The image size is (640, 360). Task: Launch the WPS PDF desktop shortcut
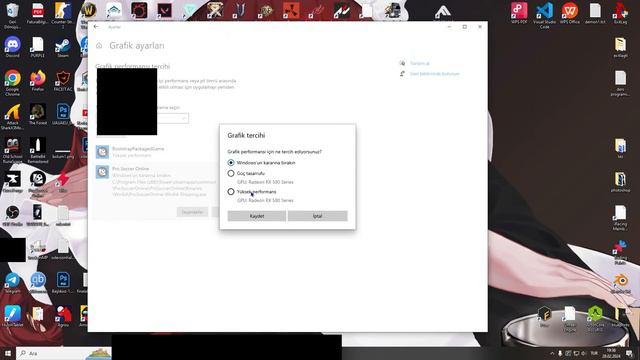[x=519, y=13]
